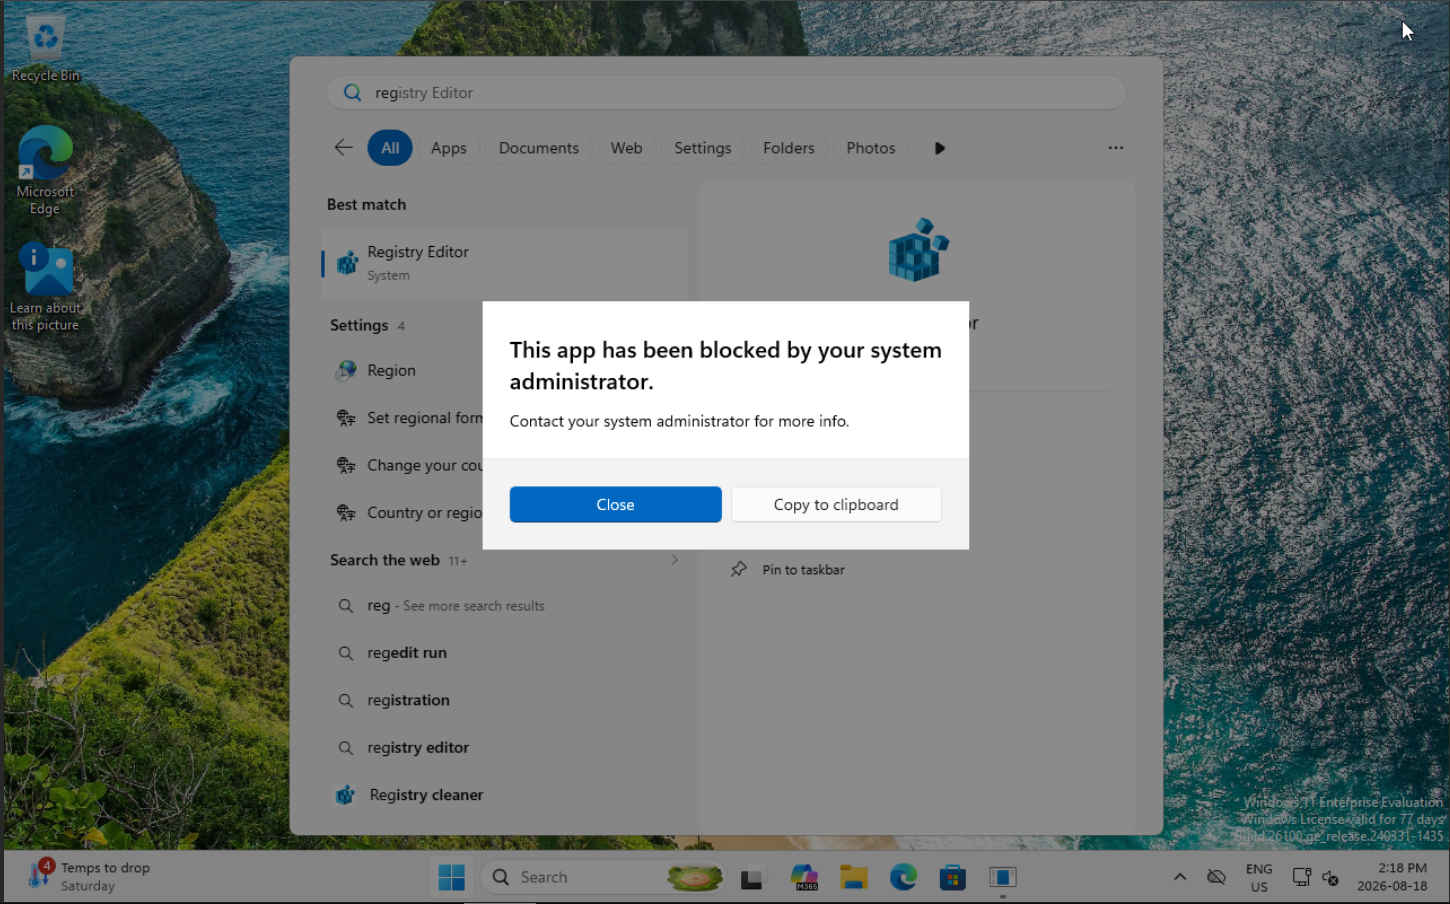Click the network display tray icon
This screenshot has height=904, width=1450.
[x=1302, y=878]
